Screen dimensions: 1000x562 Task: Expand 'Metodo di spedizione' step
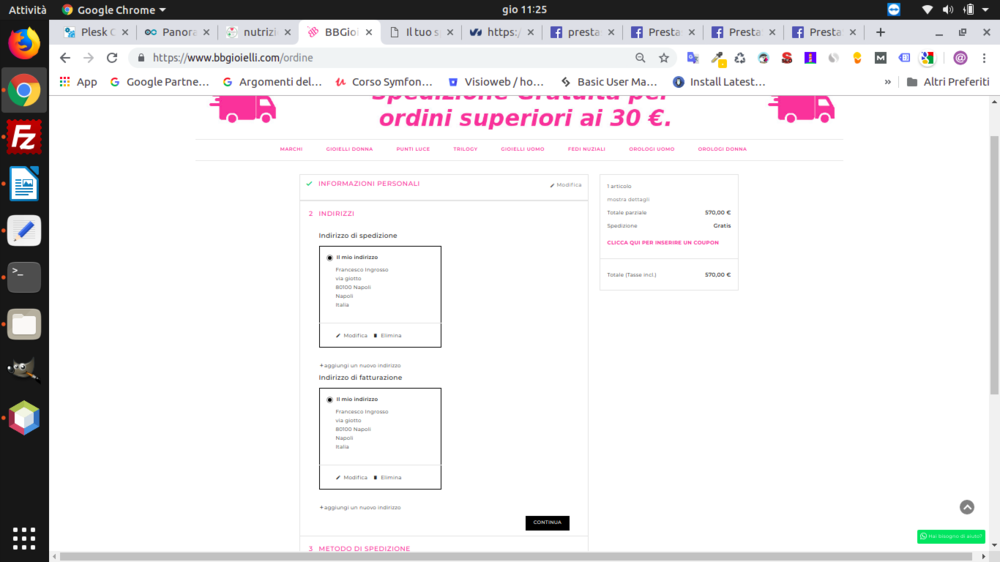[x=364, y=549]
